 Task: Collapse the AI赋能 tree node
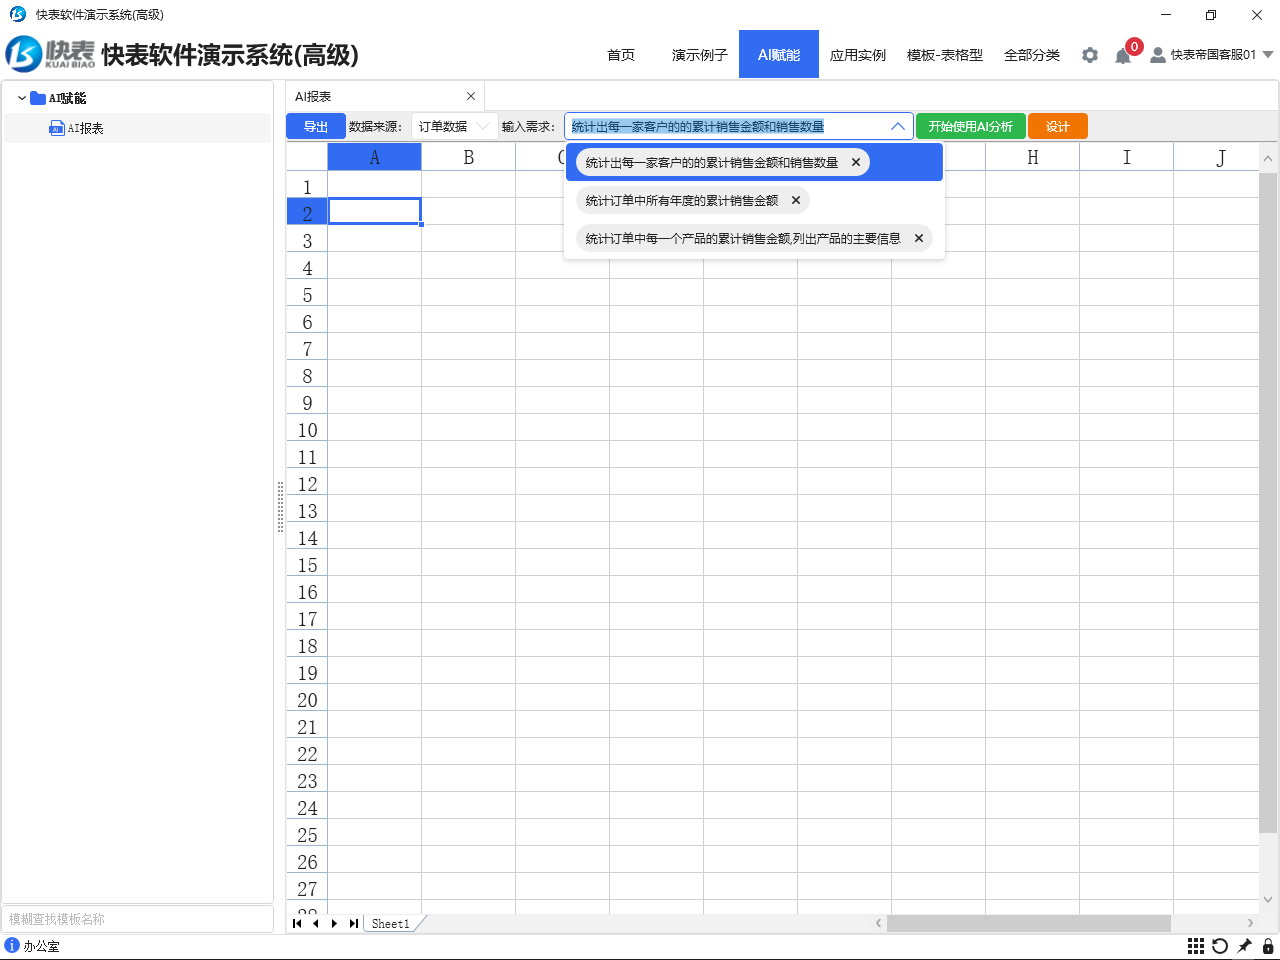[22, 98]
